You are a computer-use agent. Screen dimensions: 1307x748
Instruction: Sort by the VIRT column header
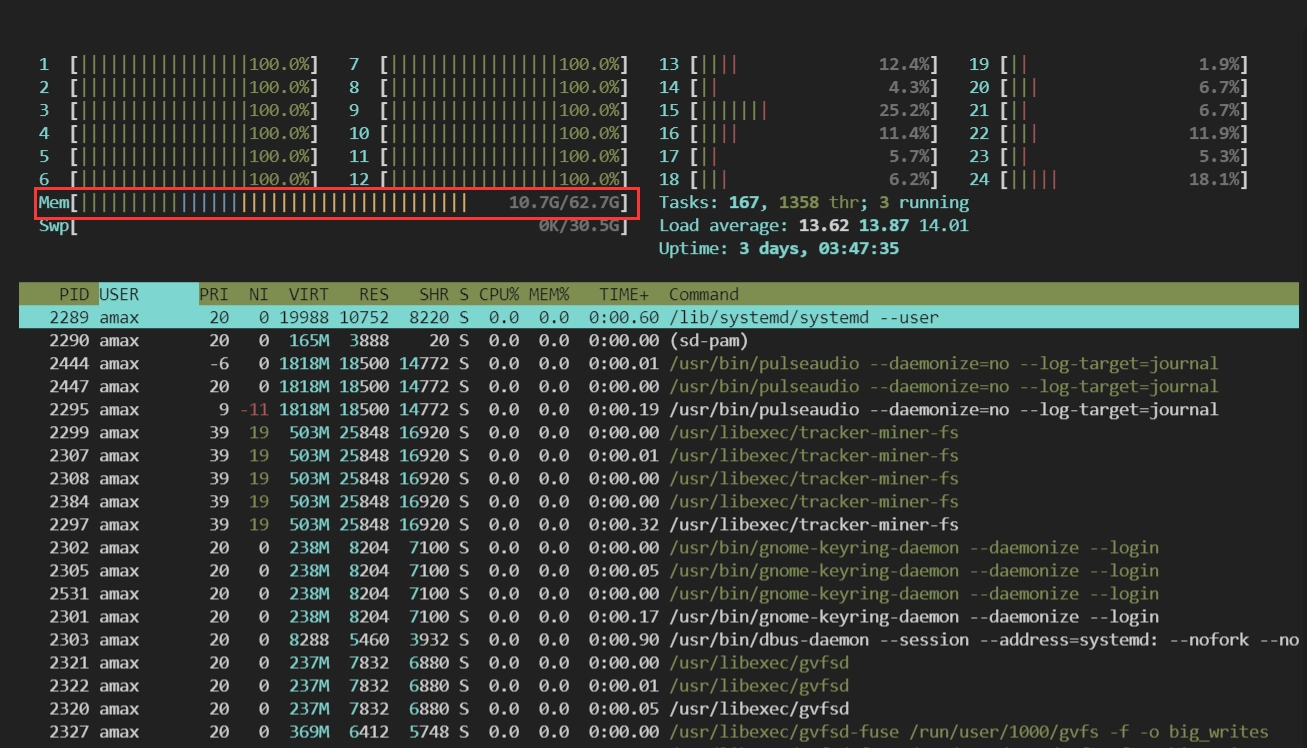(309, 294)
